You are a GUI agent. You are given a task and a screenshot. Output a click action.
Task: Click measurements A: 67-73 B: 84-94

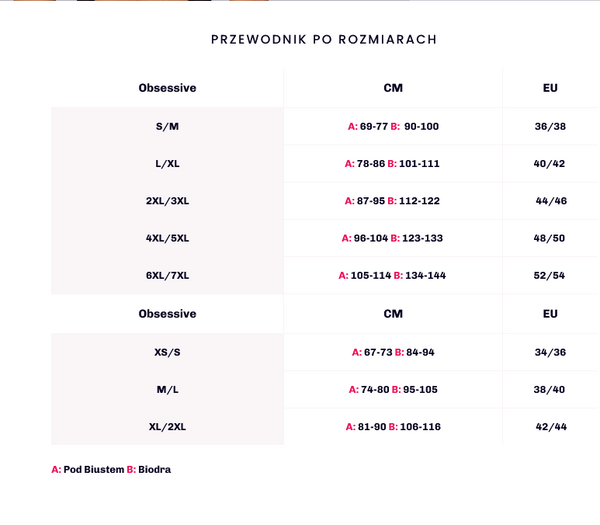[x=393, y=352]
